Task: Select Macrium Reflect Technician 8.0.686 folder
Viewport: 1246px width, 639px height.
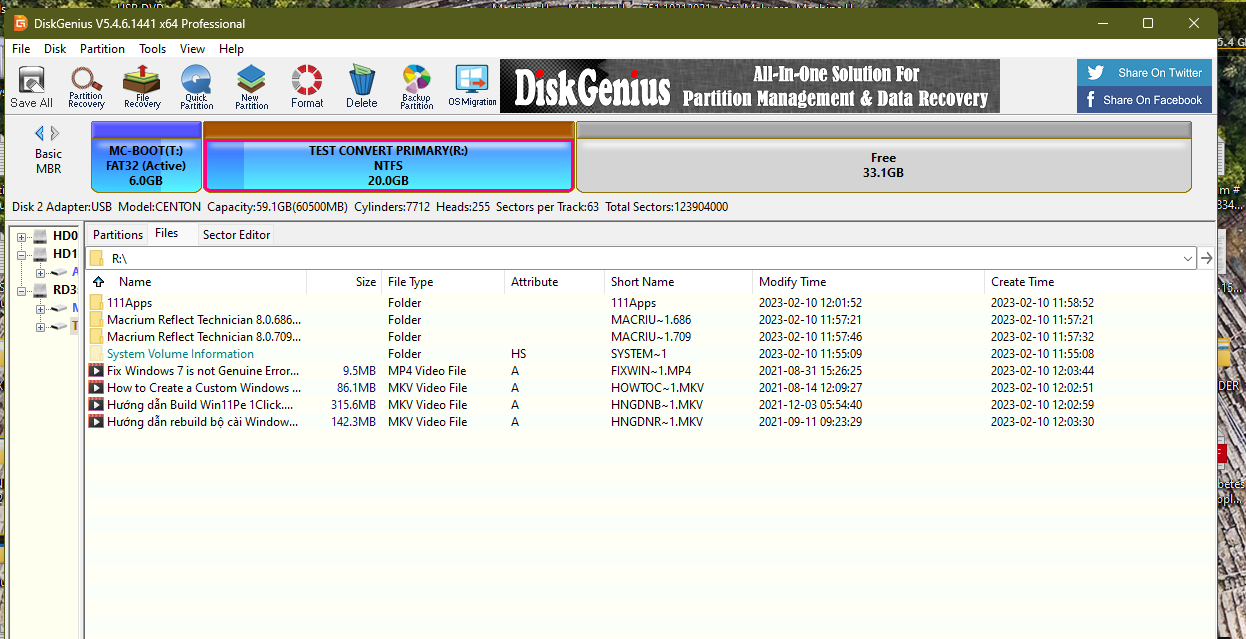Action: pyautogui.click(x=204, y=320)
